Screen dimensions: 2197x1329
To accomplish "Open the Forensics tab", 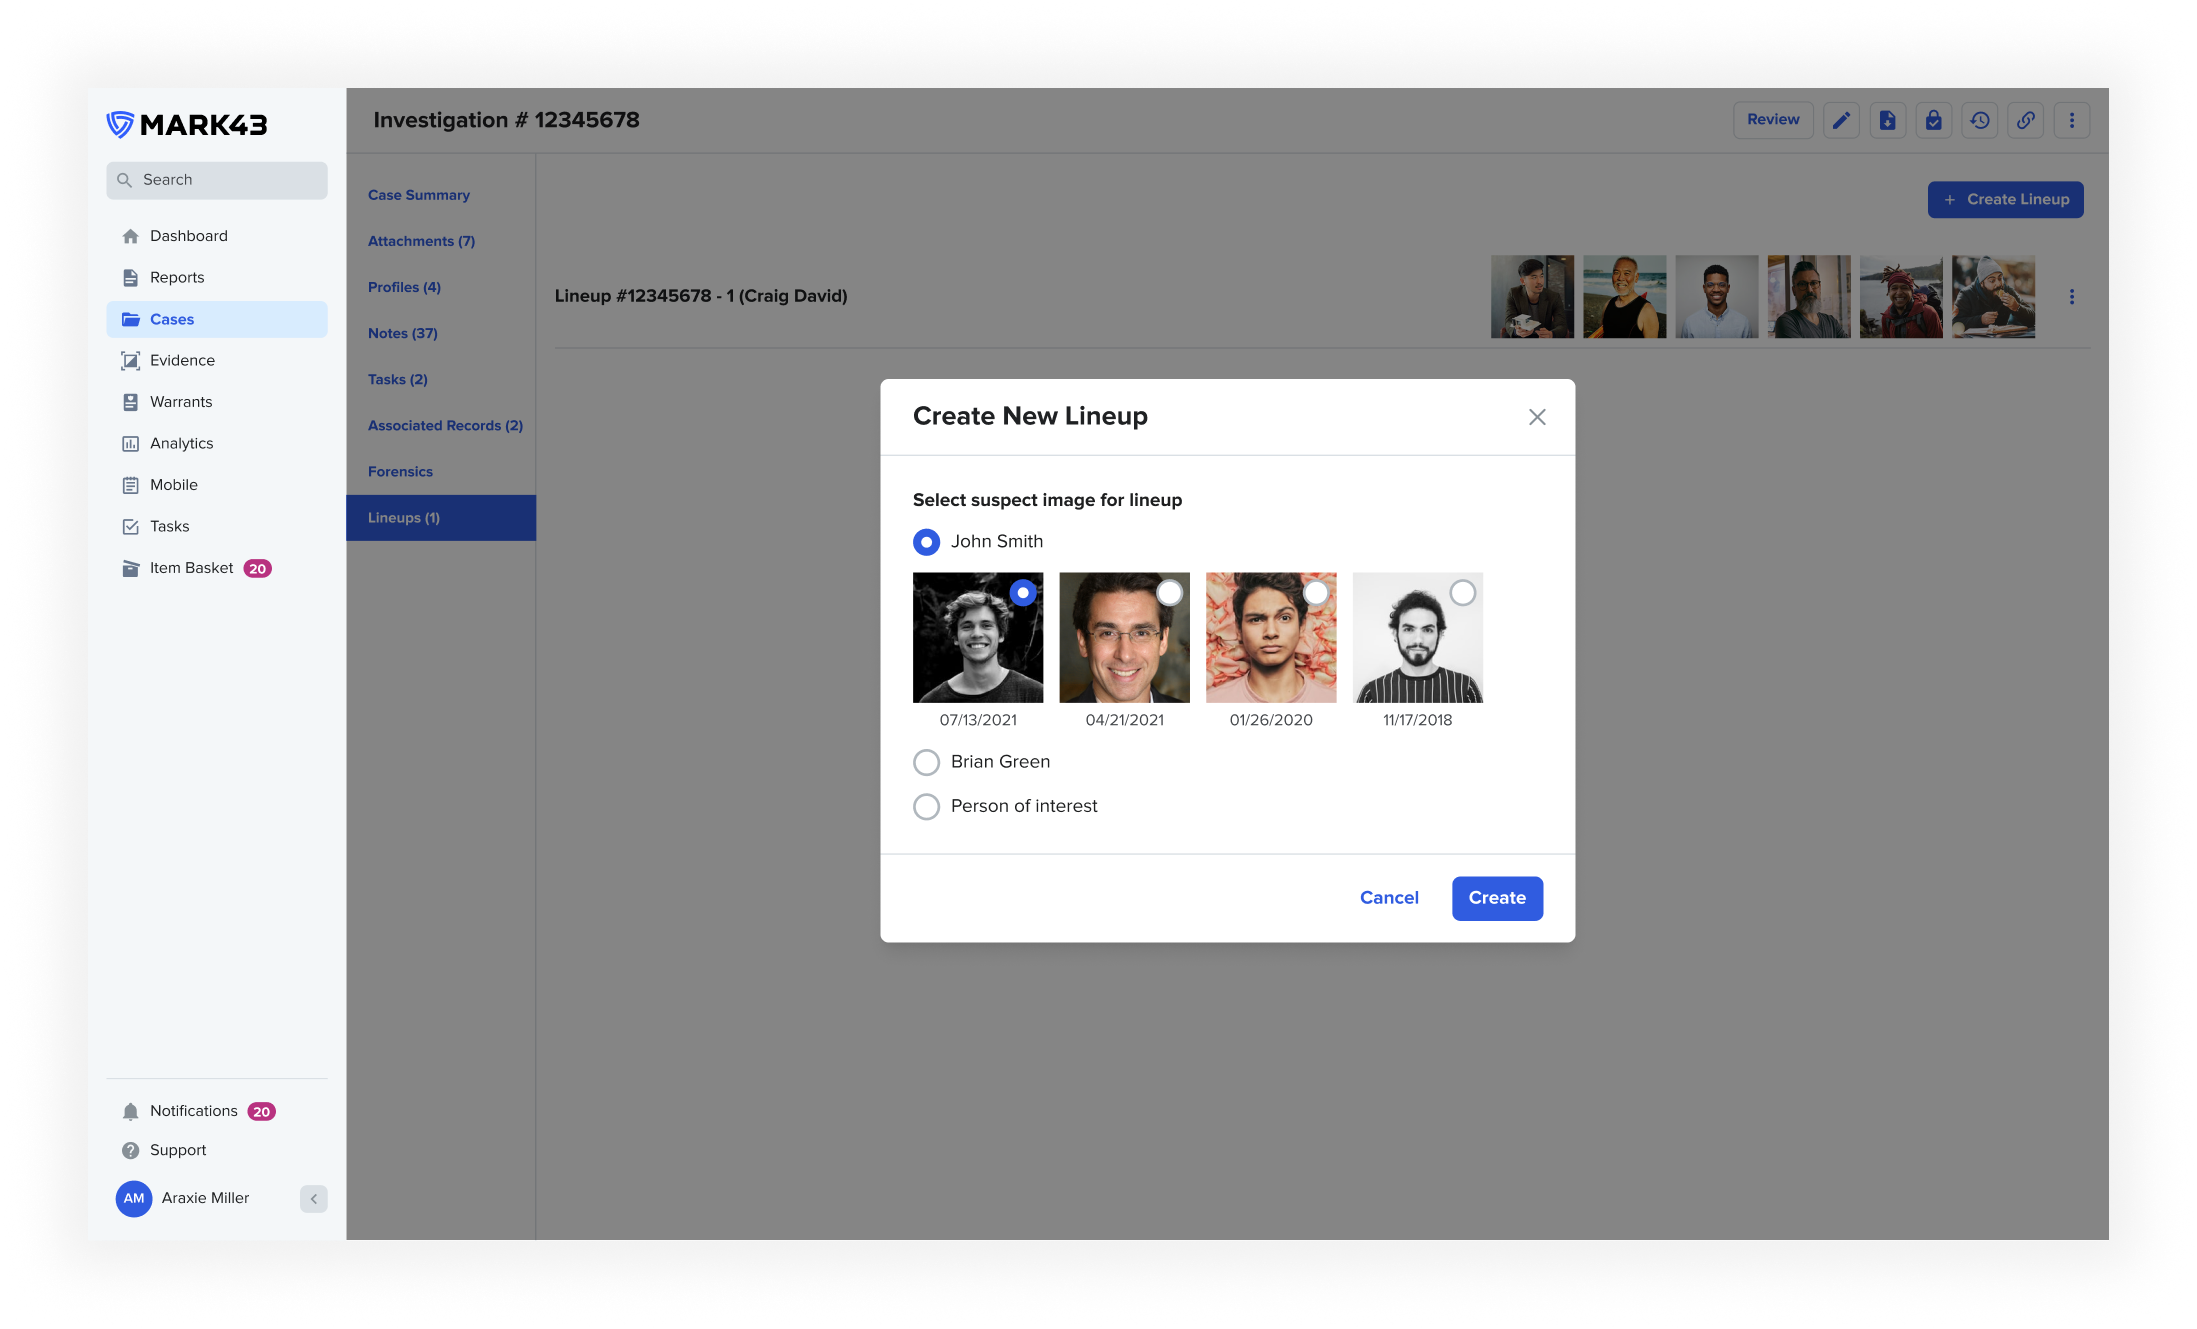I will 400,471.
